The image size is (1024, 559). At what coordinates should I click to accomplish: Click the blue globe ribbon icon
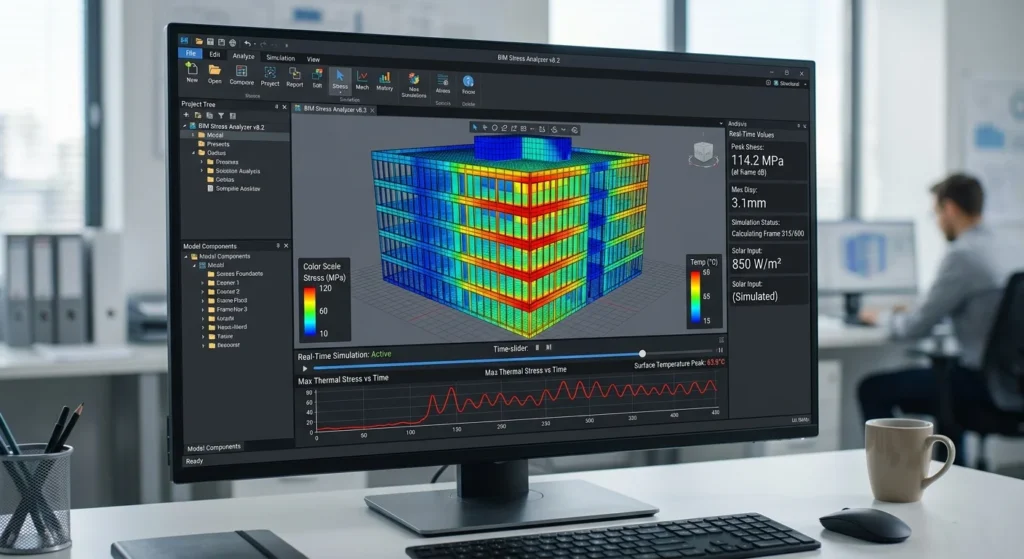[x=468, y=81]
